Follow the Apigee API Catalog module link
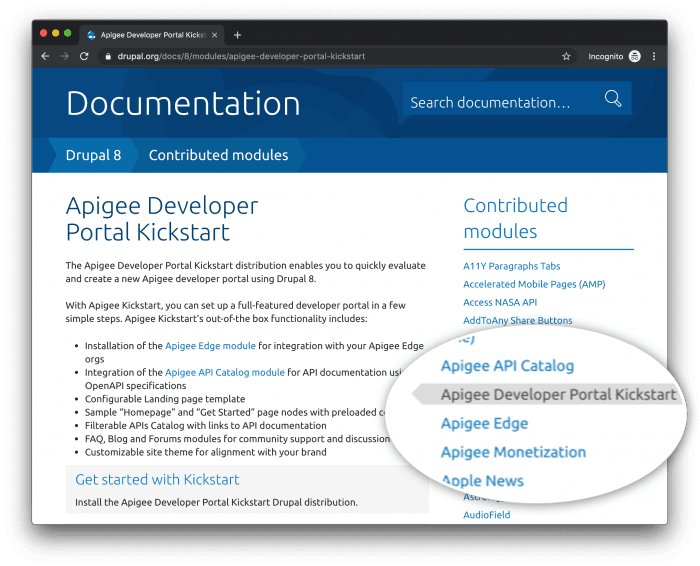 point(225,372)
